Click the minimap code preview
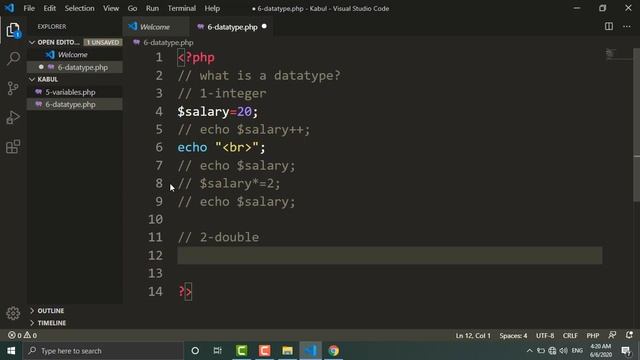This screenshot has width=640, height=360. [x=610, y=53]
